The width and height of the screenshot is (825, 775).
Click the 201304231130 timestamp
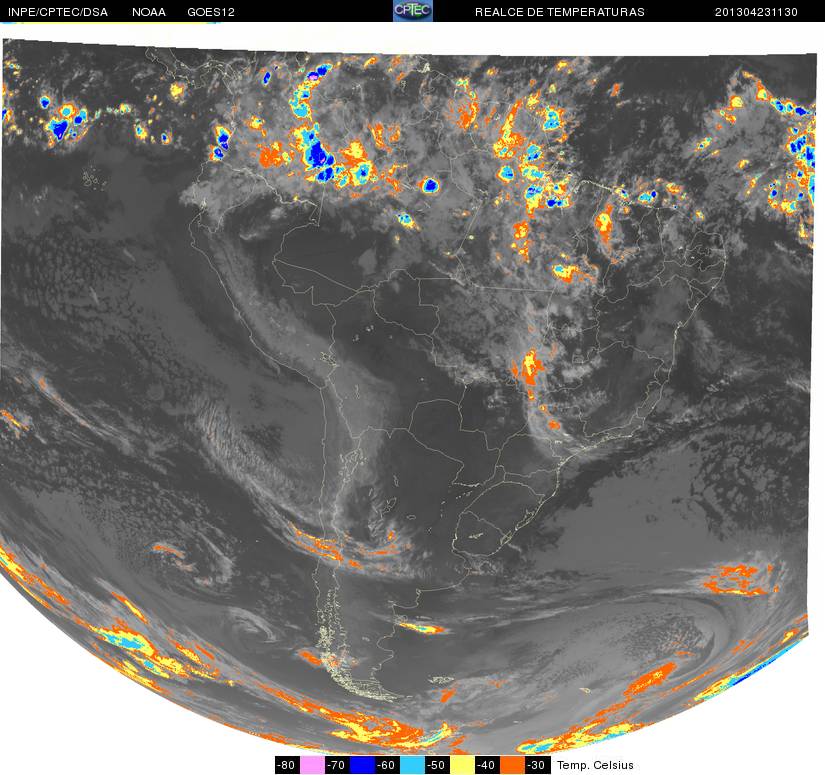point(756,12)
